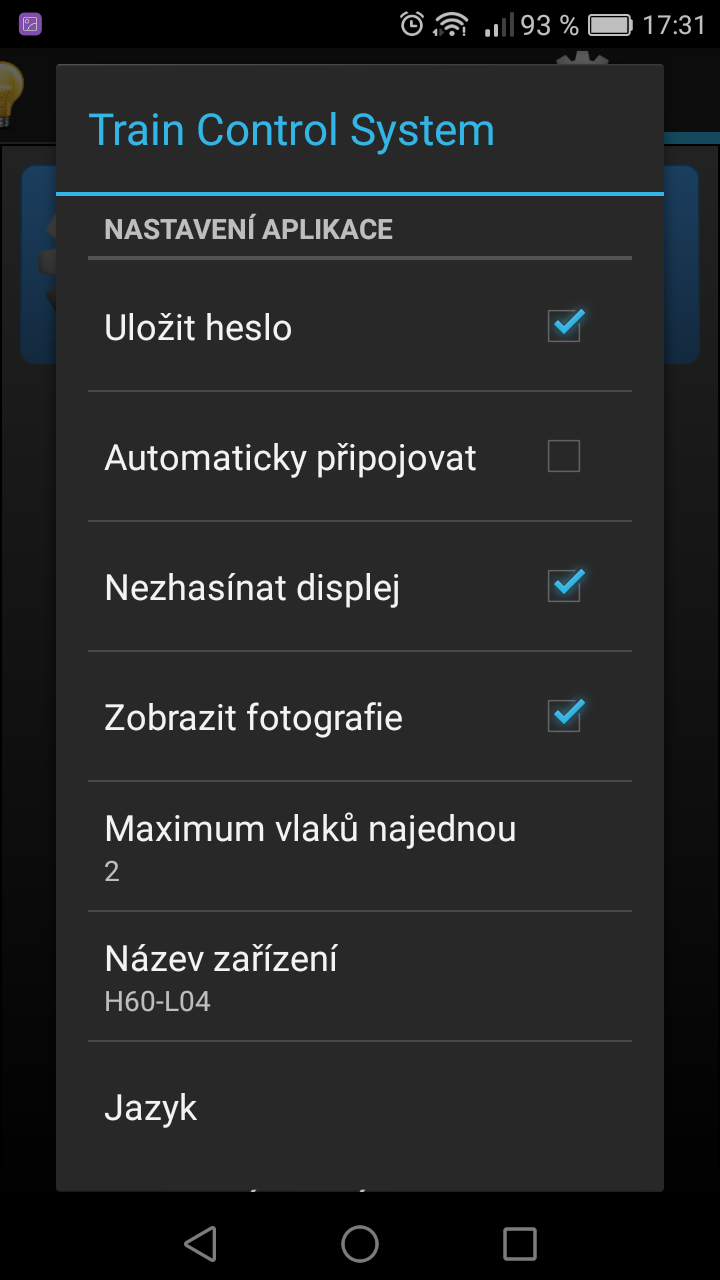The height and width of the screenshot is (1280, 720).
Task: Tap the Wi-Fi status icon
Action: coord(452,24)
